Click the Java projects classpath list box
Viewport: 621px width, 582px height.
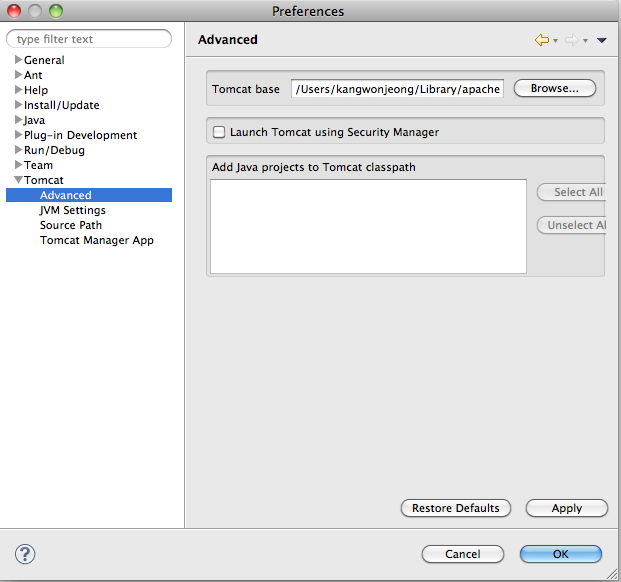[368, 226]
